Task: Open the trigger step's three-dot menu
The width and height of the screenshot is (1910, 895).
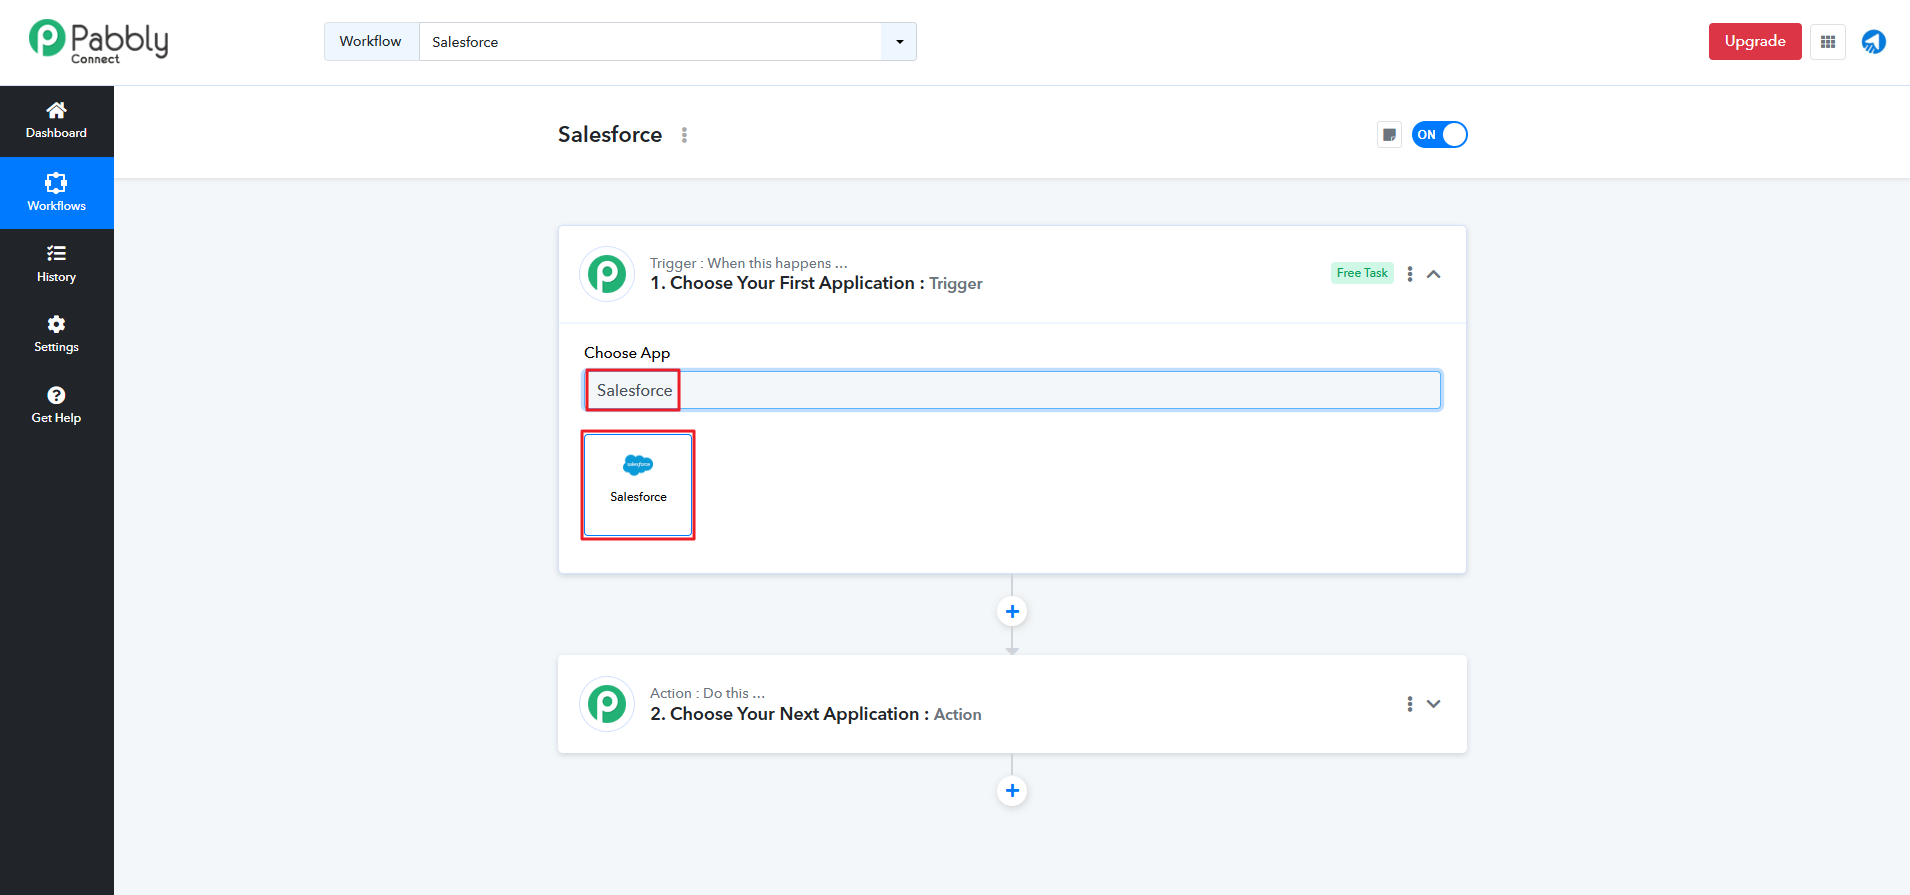Action: pyautogui.click(x=1409, y=274)
